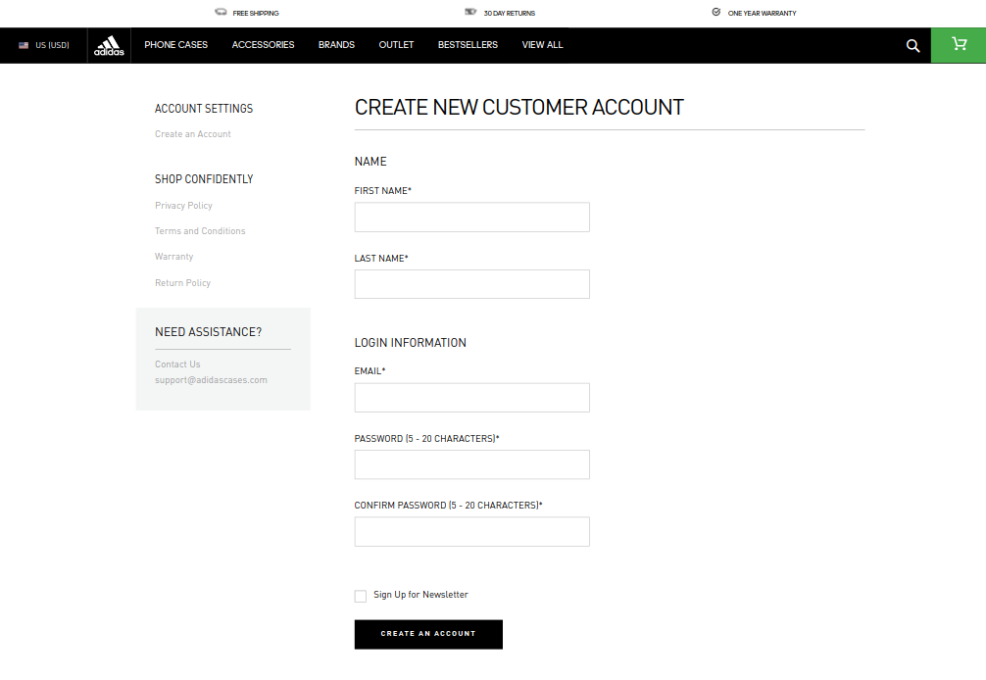
Task: Open the shopping cart icon
Action: (958, 45)
